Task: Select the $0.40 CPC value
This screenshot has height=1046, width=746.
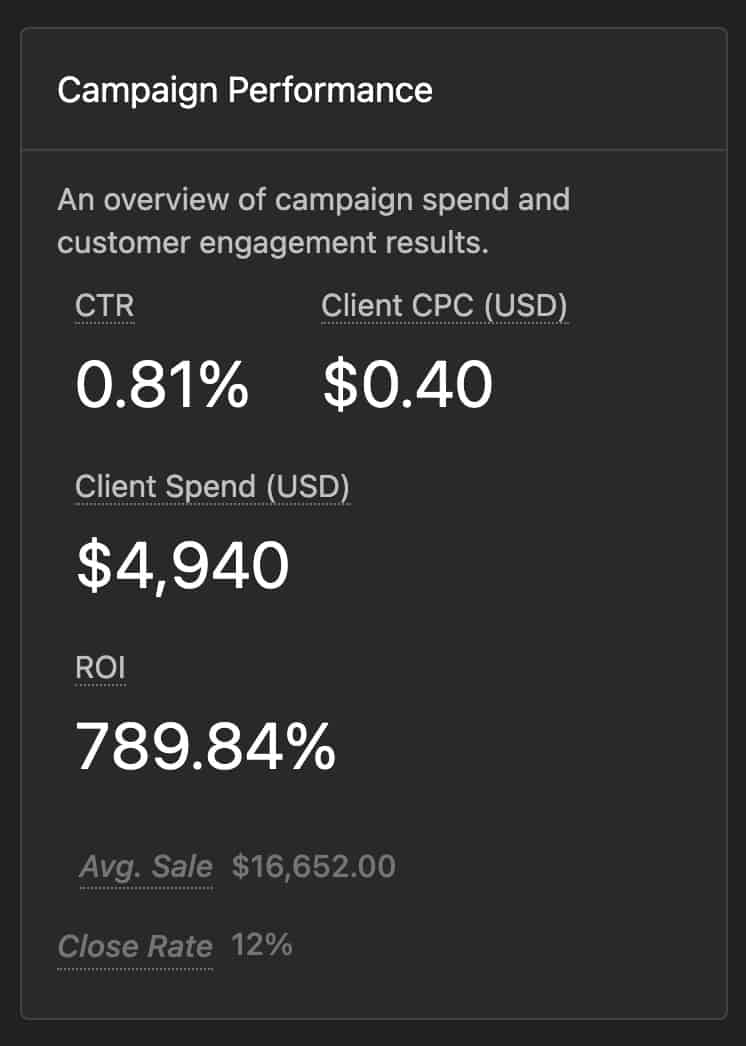Action: (407, 385)
